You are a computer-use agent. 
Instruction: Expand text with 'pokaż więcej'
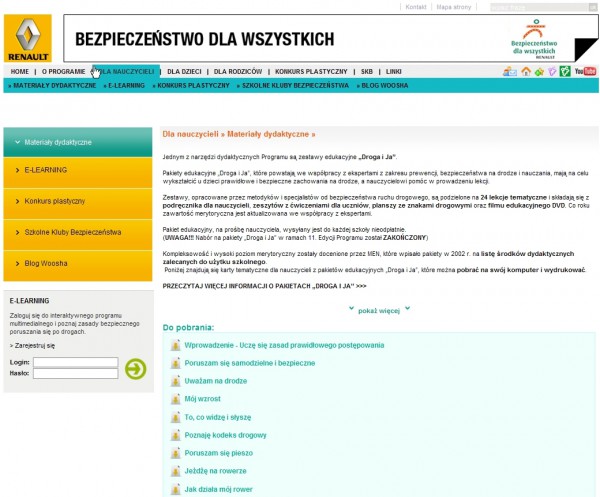(378, 310)
